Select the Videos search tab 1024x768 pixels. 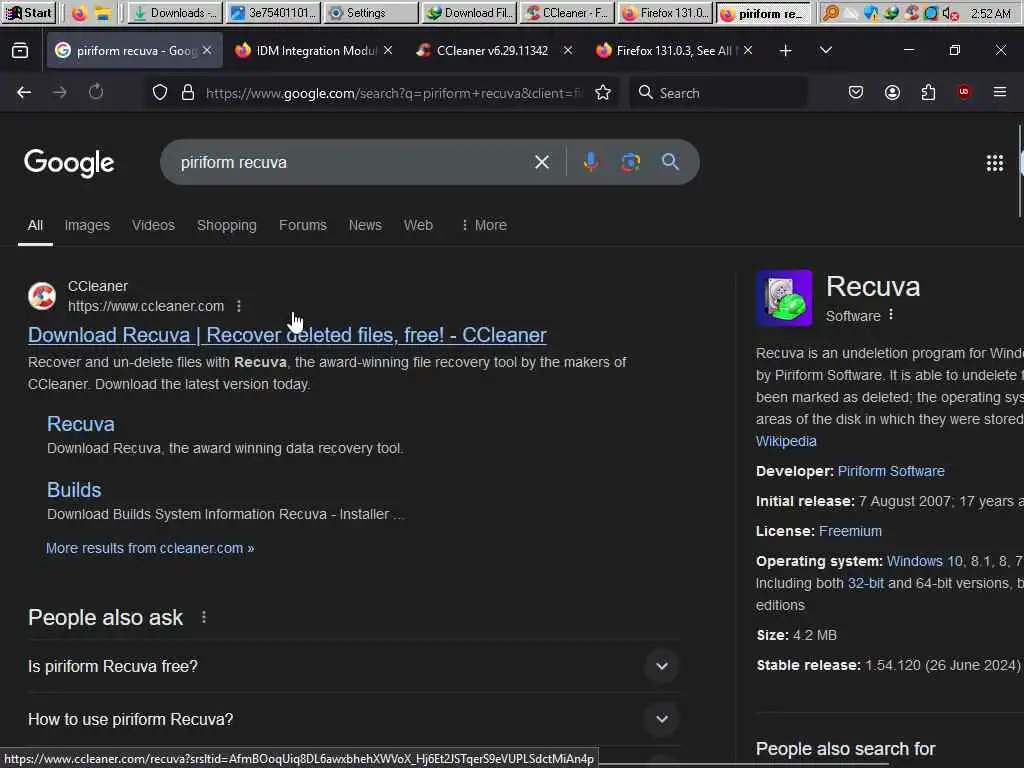tap(153, 225)
